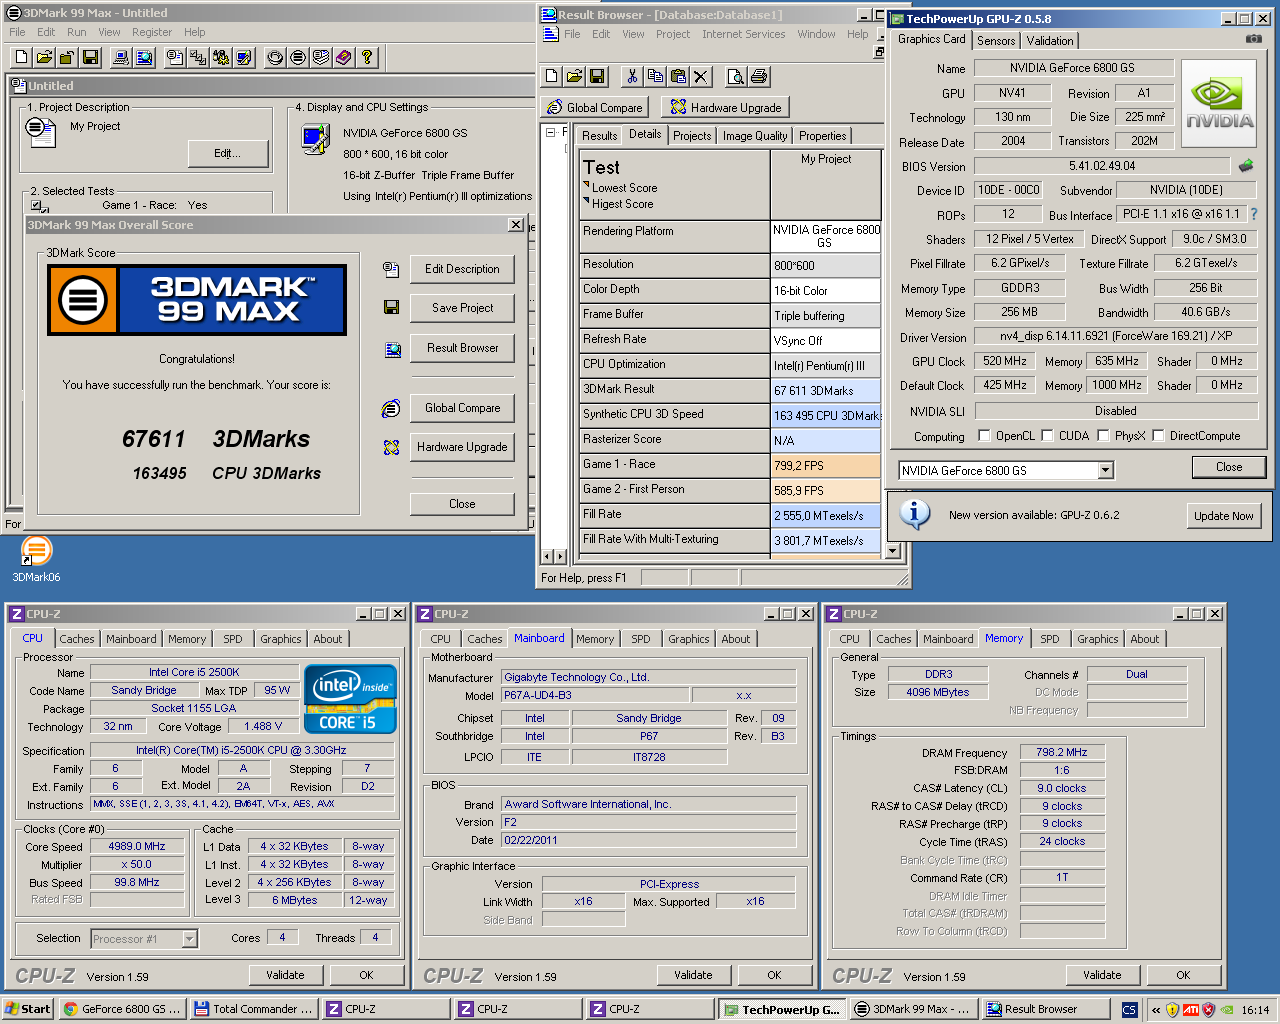Click the Copy icon in Result Browser toolbar
Image resolution: width=1280 pixels, height=1024 pixels.
(655, 76)
